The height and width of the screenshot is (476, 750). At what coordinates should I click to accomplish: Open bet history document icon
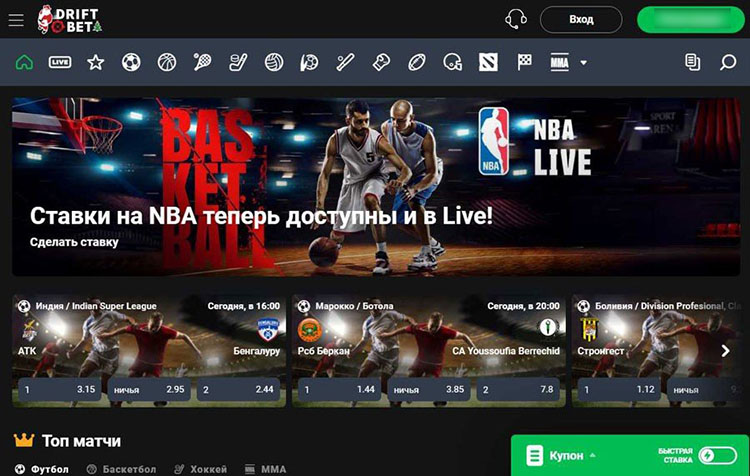693,62
